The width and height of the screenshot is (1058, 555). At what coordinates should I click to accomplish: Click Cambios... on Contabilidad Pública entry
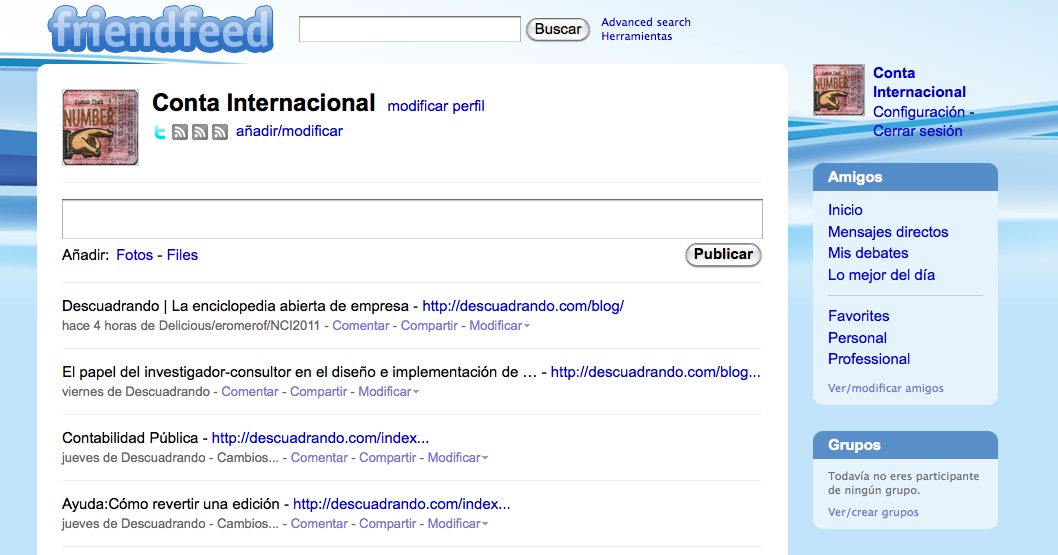point(248,458)
